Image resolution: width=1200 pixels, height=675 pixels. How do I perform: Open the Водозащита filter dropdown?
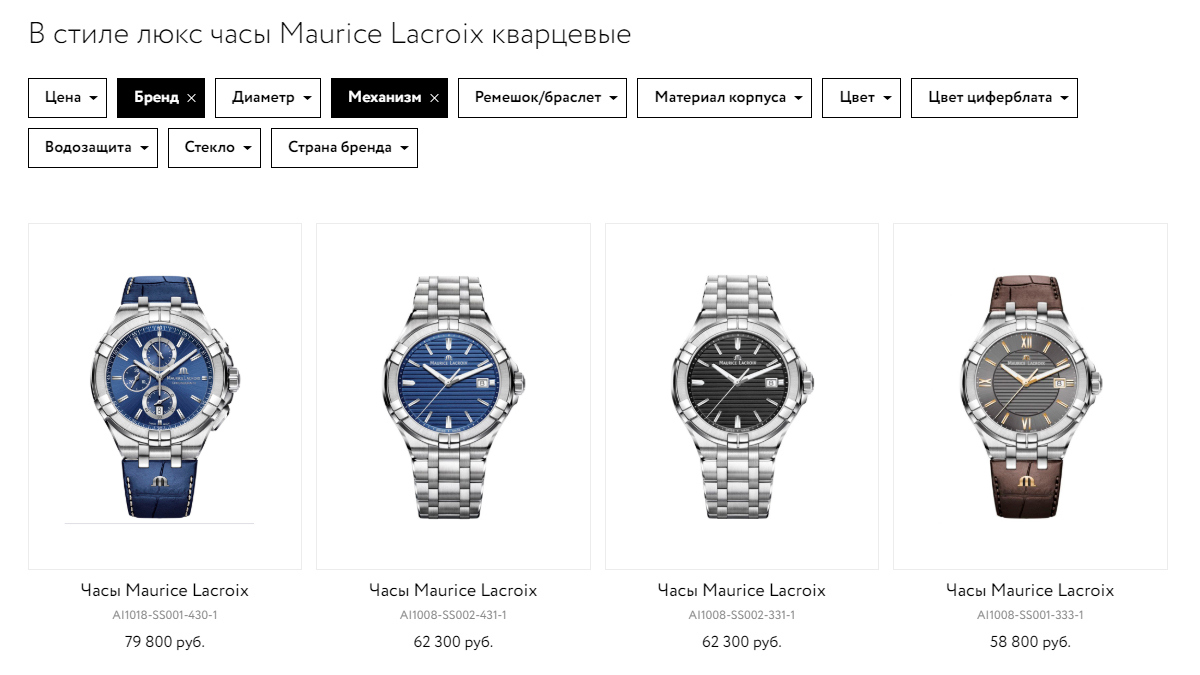tap(93, 148)
